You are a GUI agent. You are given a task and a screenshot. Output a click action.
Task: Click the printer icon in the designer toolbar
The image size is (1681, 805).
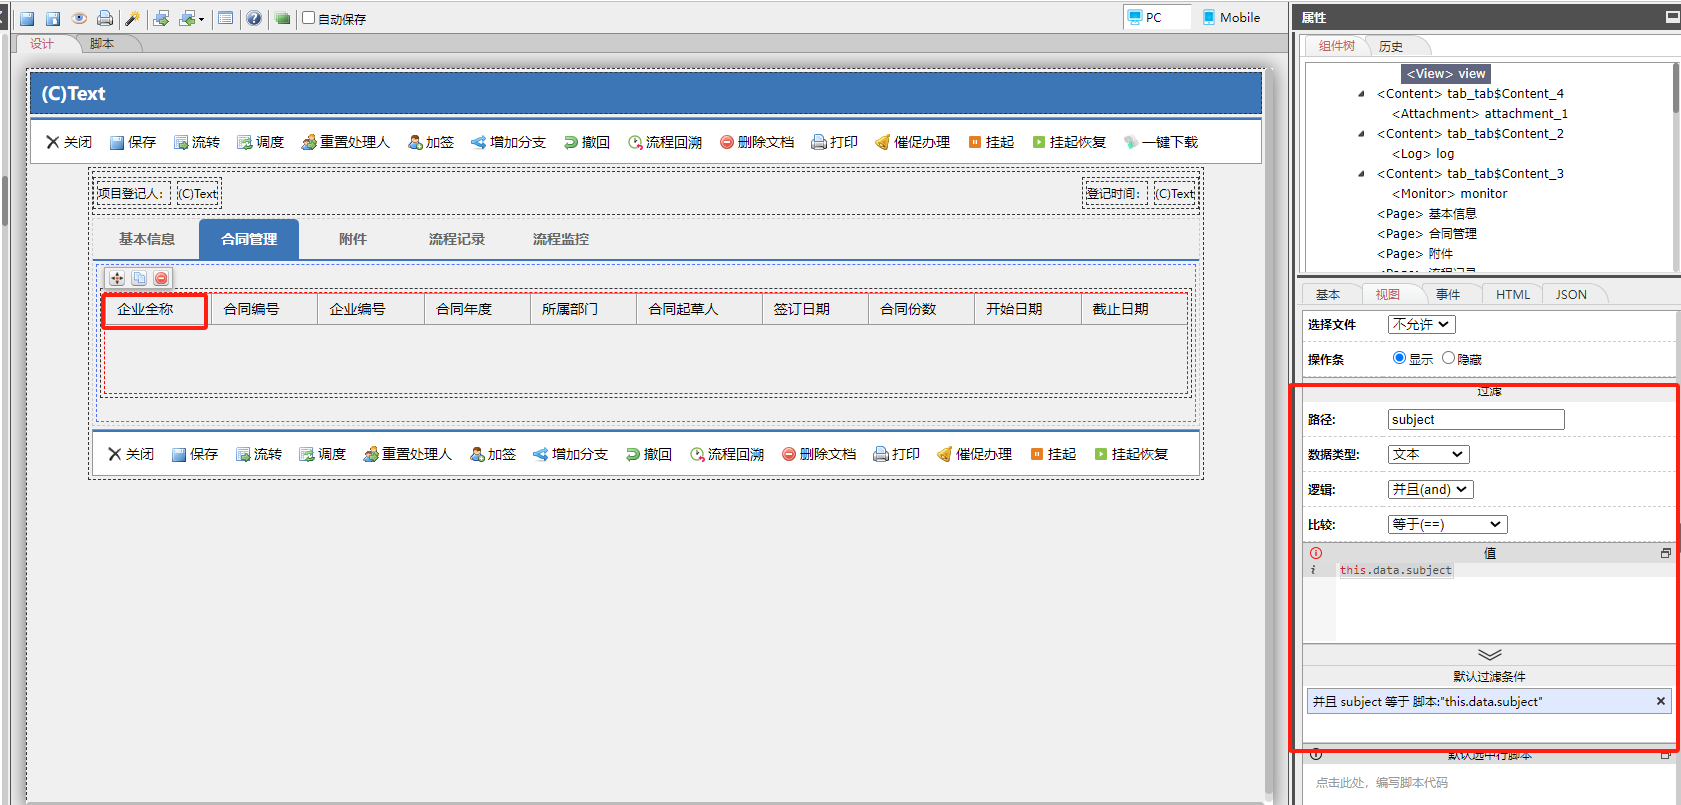pyautogui.click(x=105, y=18)
